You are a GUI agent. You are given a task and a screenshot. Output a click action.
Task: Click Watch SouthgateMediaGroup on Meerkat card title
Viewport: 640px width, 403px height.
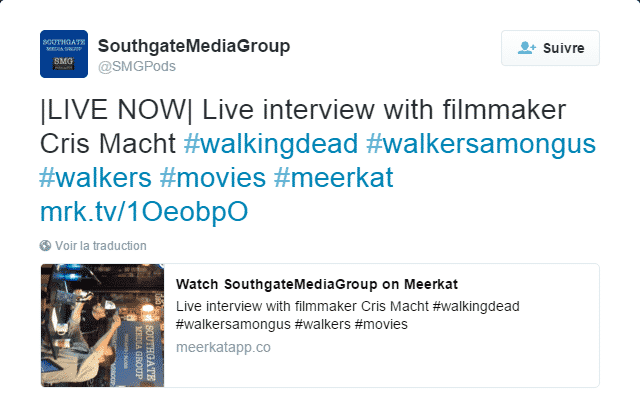tap(317, 284)
